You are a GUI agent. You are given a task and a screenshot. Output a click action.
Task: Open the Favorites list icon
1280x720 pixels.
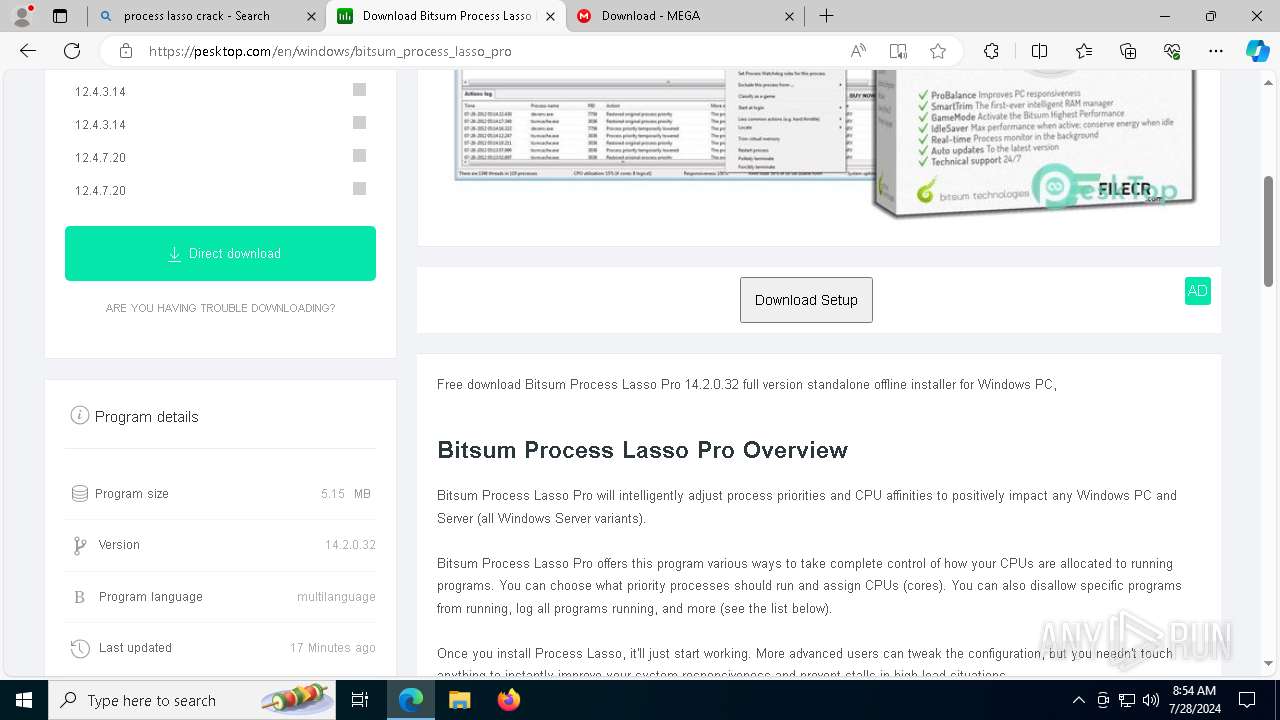coord(1084,51)
